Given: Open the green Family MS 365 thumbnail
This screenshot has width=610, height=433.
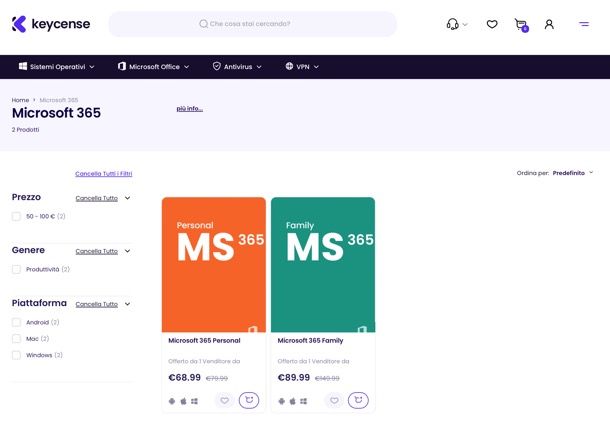Looking at the screenshot, I should click(323, 265).
